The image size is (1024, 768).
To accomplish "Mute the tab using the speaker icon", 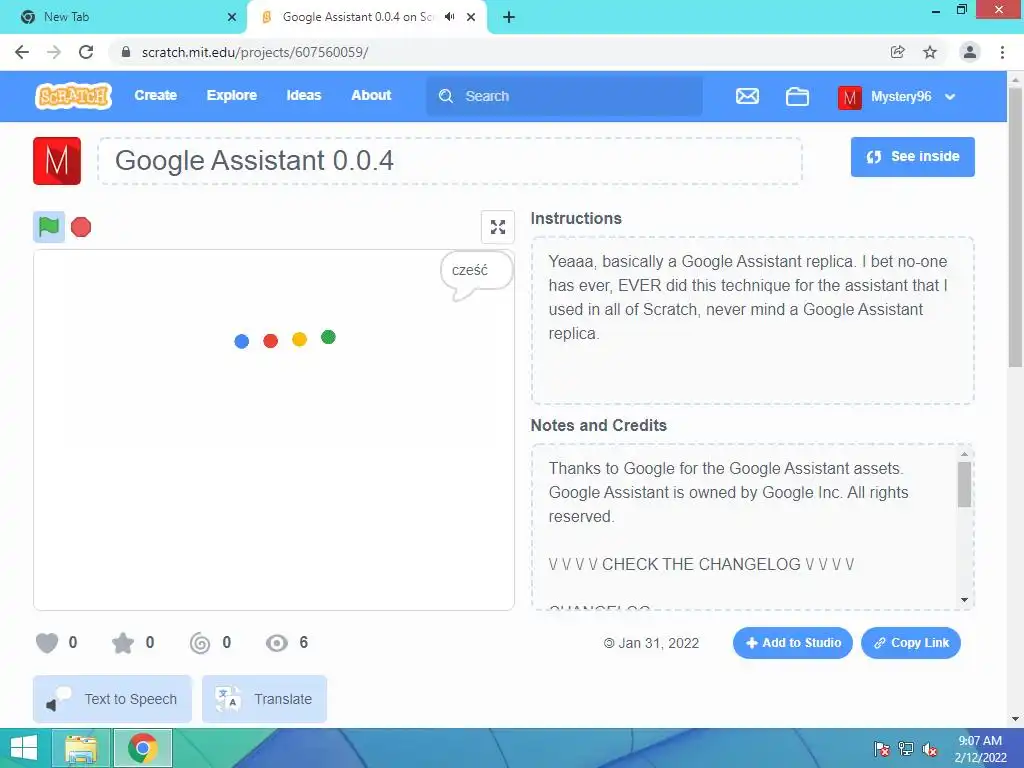I will point(449,17).
